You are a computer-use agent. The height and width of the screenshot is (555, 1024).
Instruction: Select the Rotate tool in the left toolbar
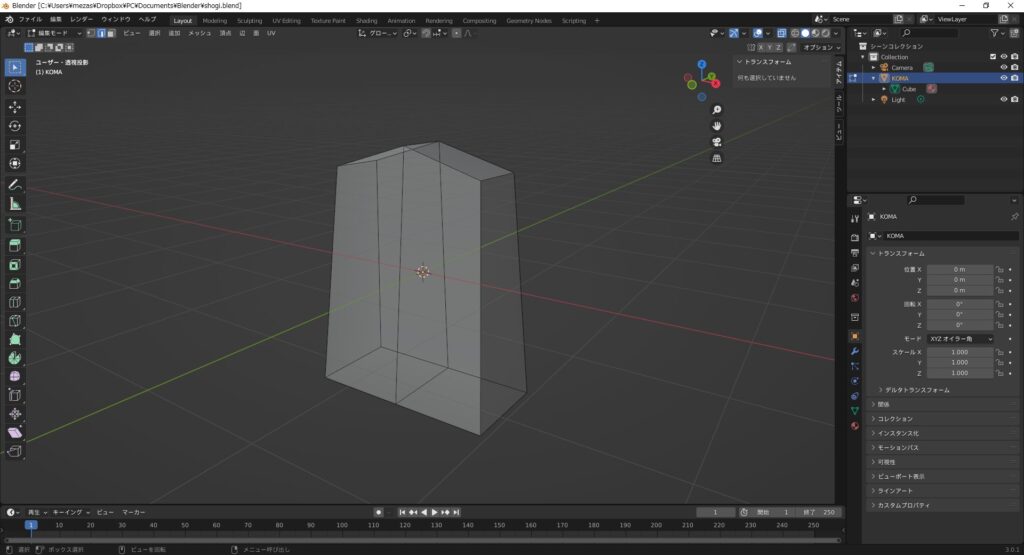(x=15, y=126)
